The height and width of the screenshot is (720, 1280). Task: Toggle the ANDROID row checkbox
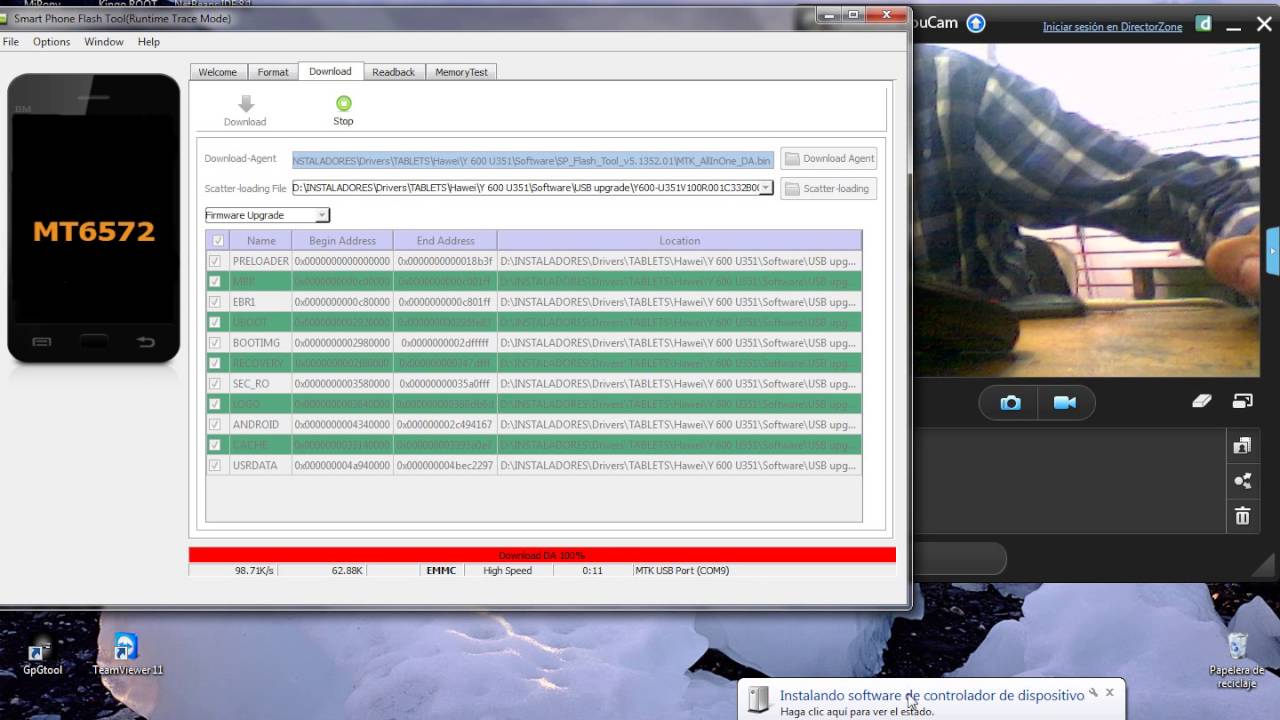pyautogui.click(x=214, y=425)
